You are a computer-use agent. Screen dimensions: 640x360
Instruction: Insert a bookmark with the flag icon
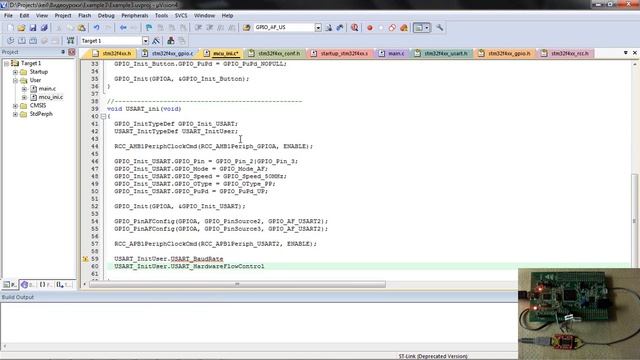149,28
